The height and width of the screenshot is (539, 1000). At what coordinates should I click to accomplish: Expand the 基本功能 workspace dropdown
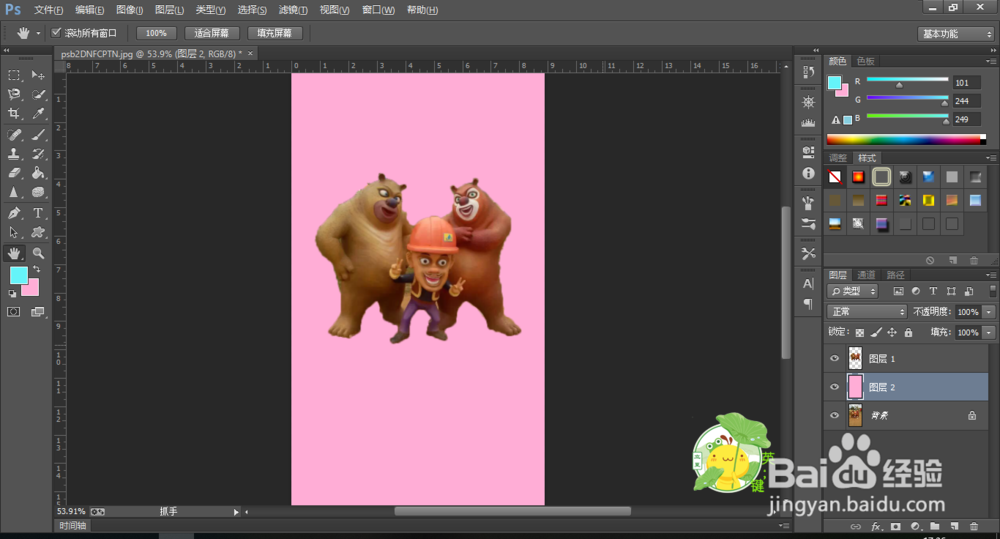953,33
